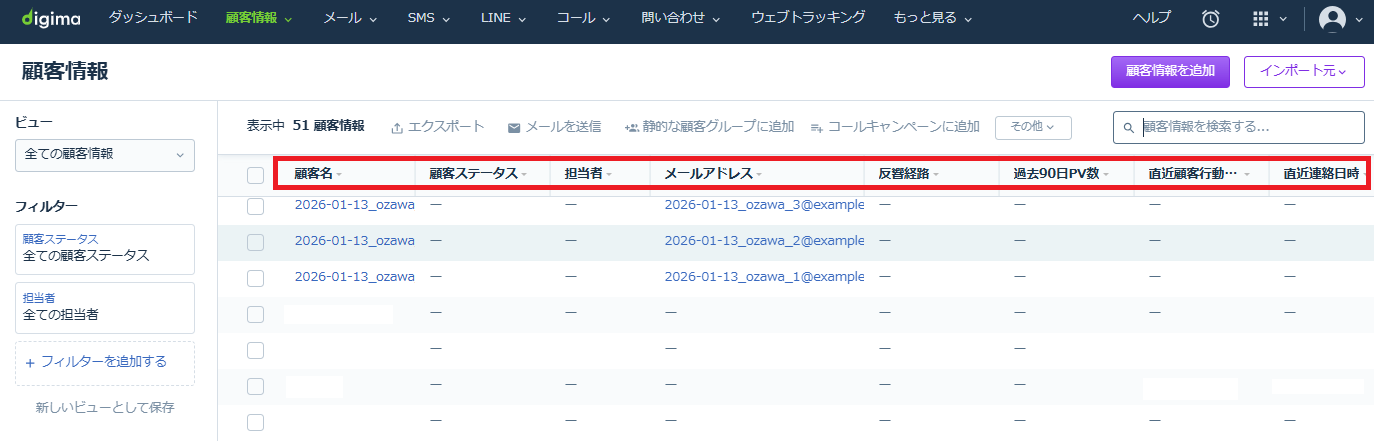Sort by 担当者 column header
This screenshot has width=1374, height=441.
coord(588,174)
